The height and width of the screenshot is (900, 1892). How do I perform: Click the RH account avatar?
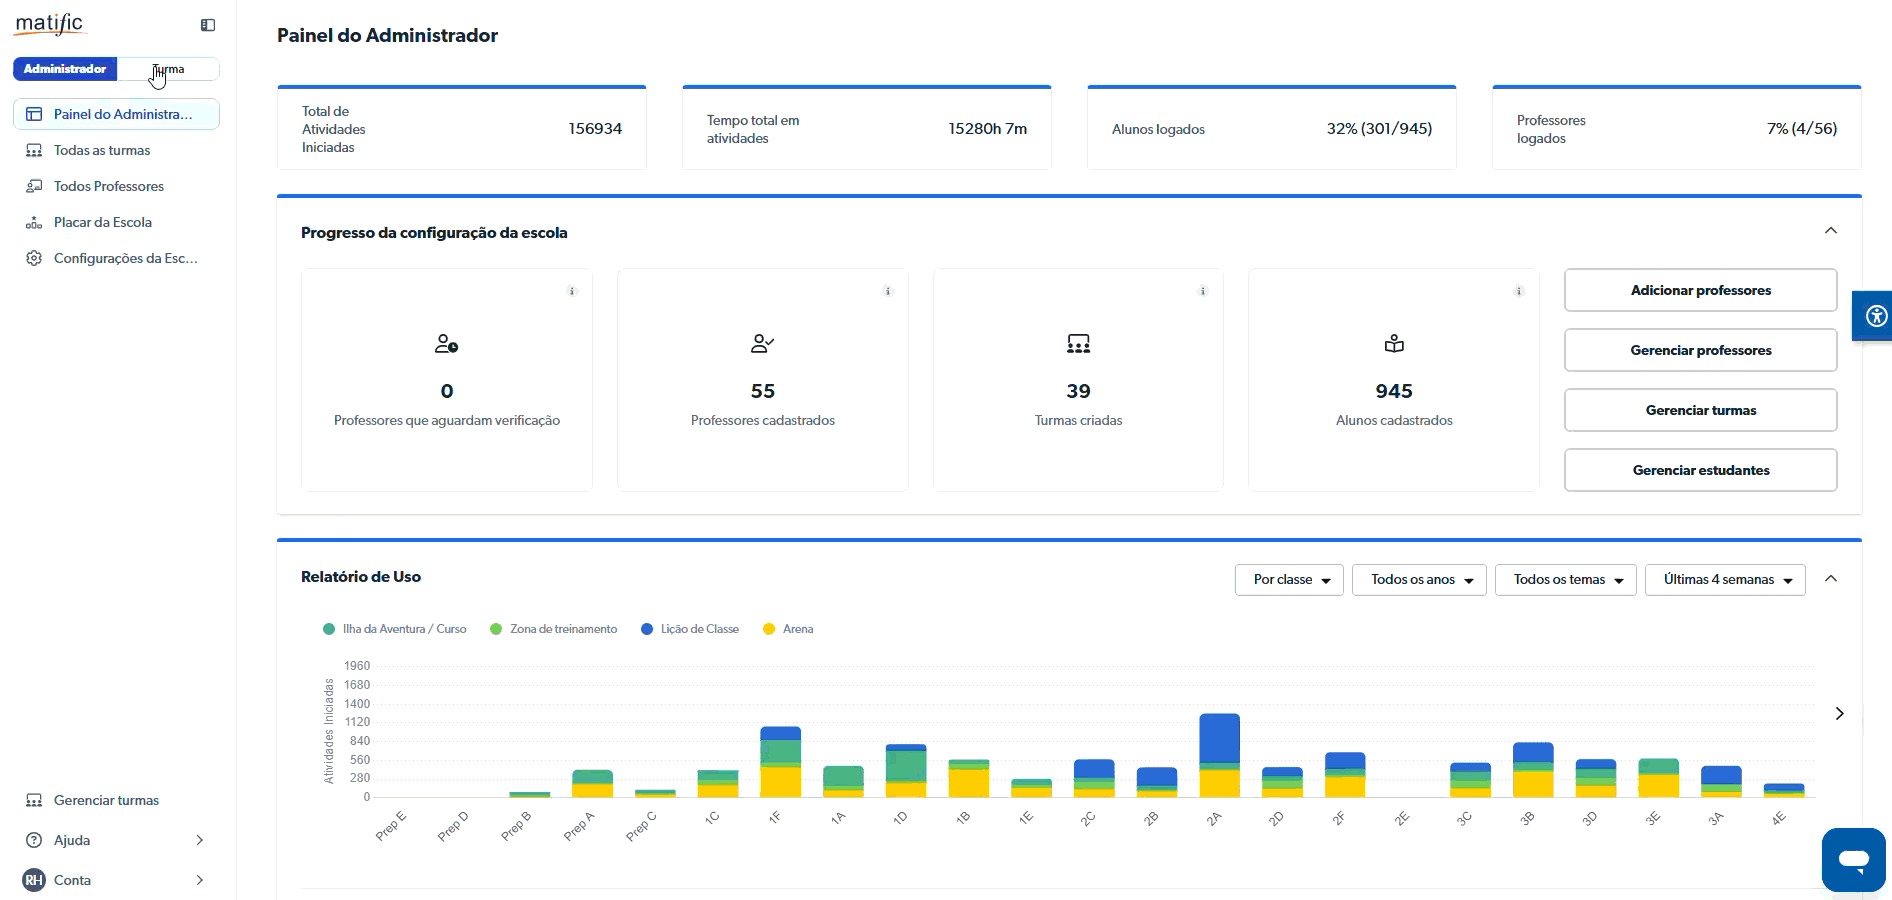pyautogui.click(x=34, y=880)
